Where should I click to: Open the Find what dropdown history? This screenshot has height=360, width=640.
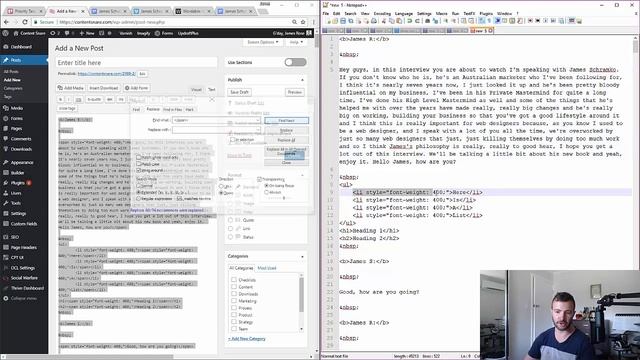click(258, 120)
